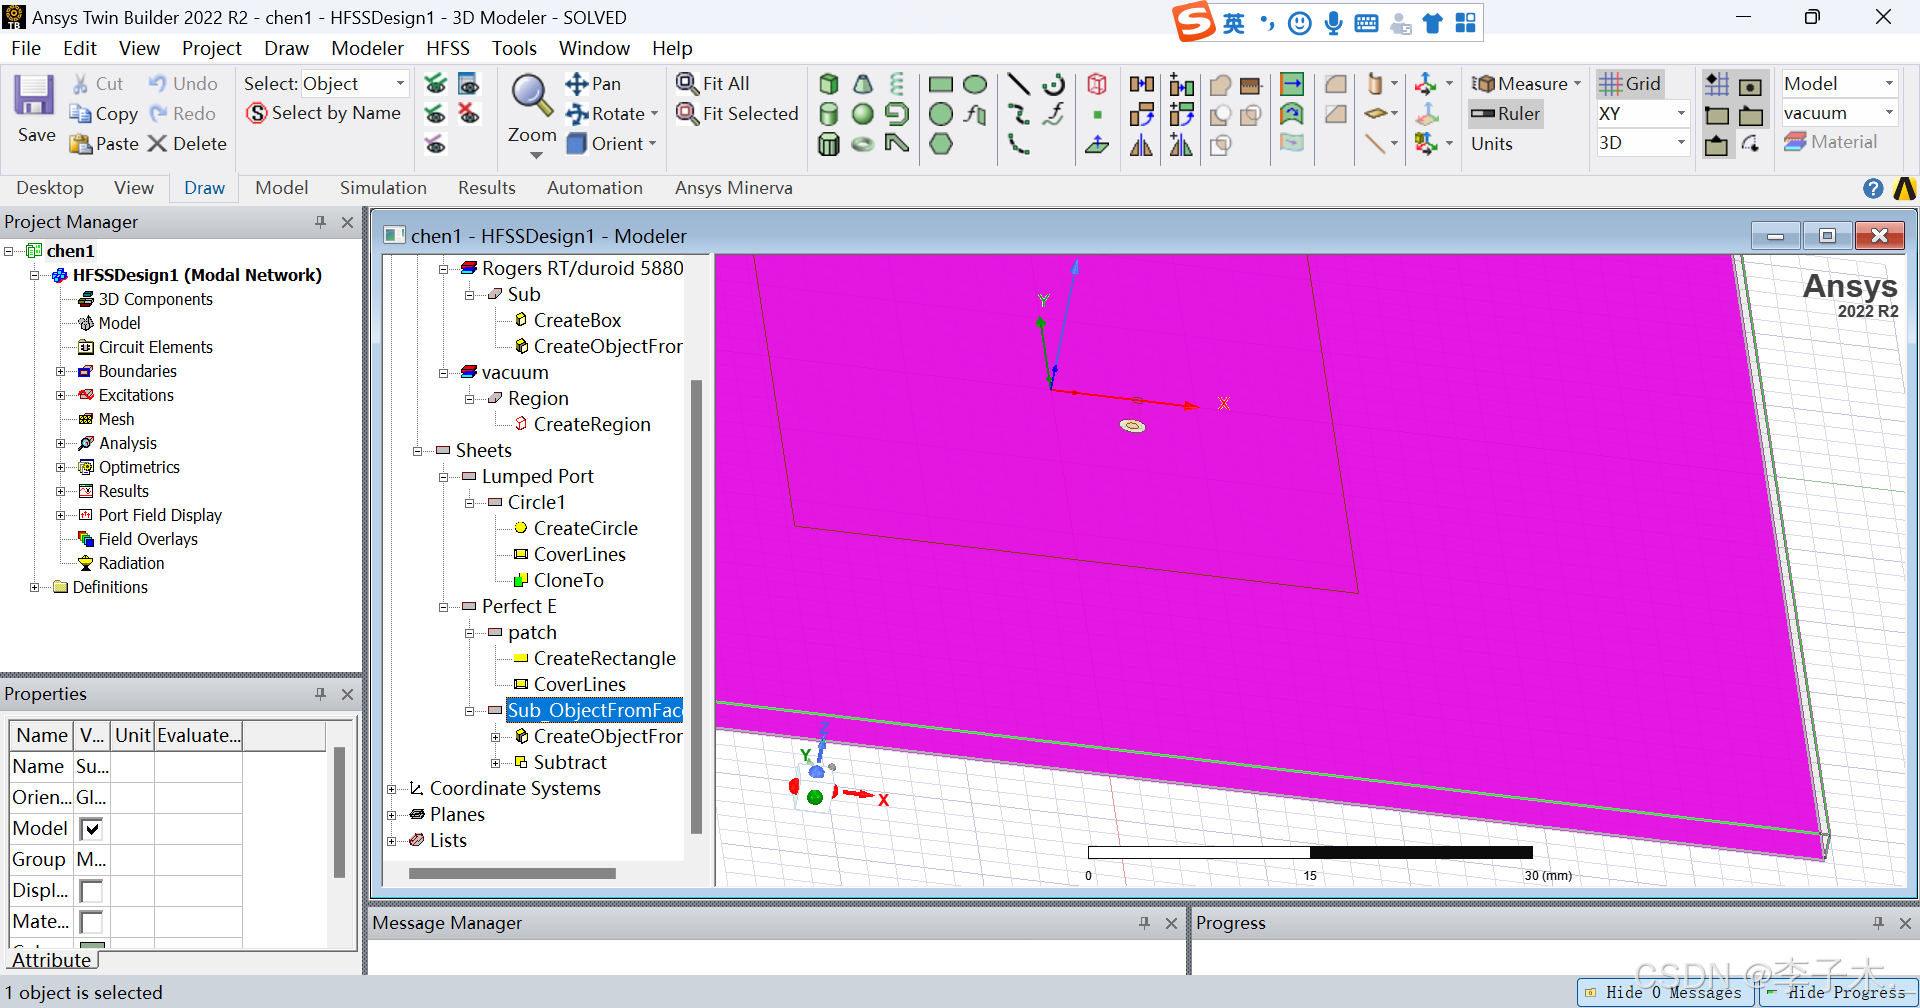Viewport: 1920px width, 1008px height.
Task: Expand the Definitions node in Project Manager
Action: [x=35, y=588]
